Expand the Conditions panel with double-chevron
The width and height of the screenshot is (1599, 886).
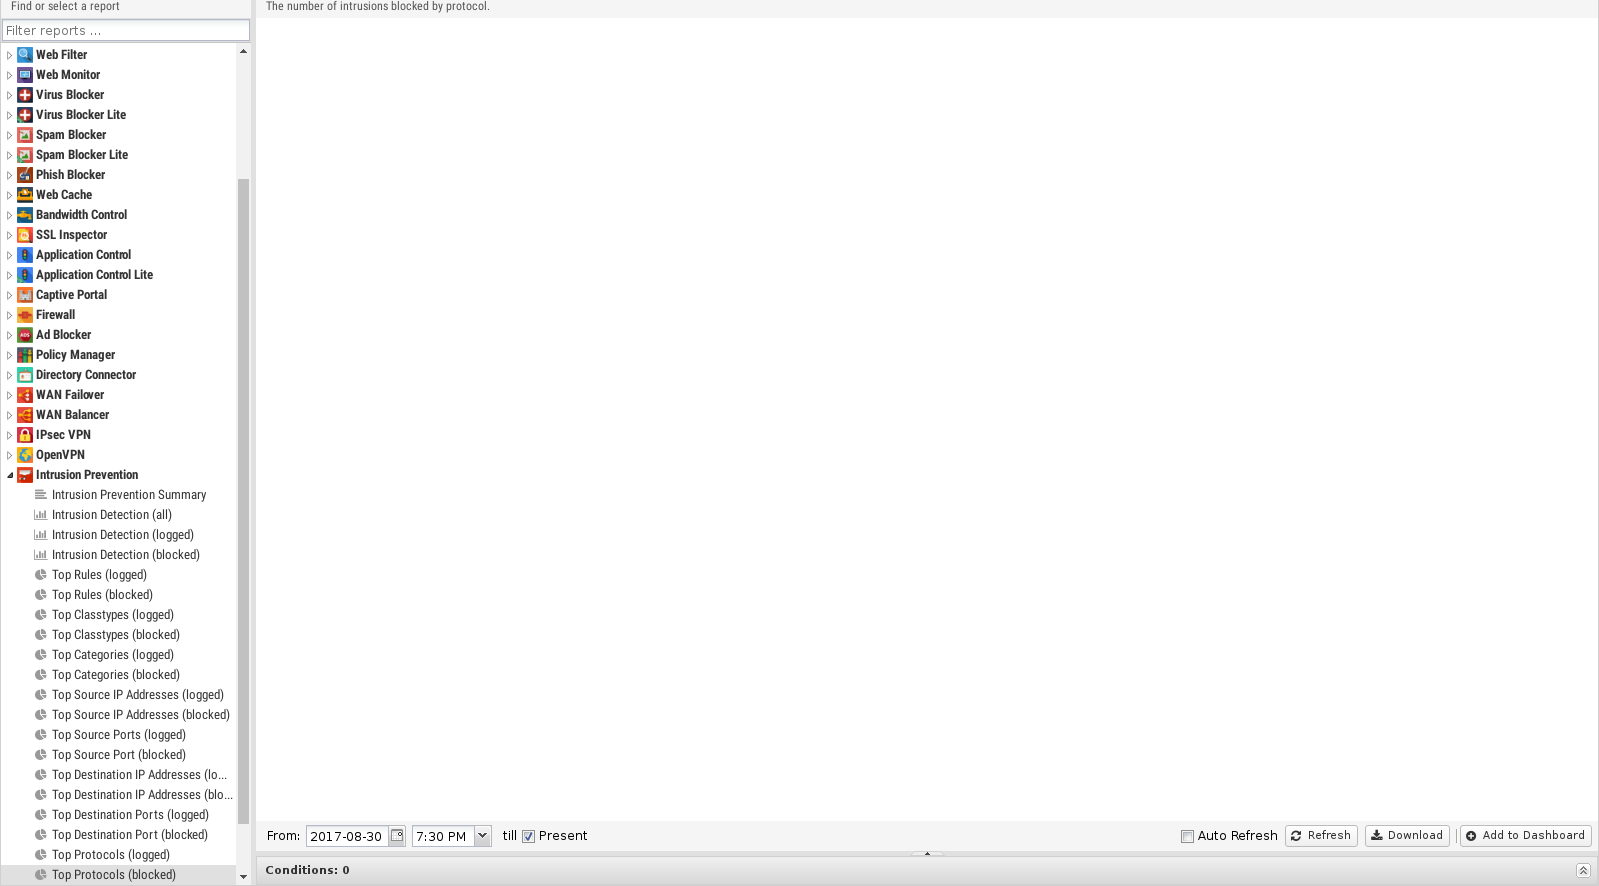point(1583,870)
